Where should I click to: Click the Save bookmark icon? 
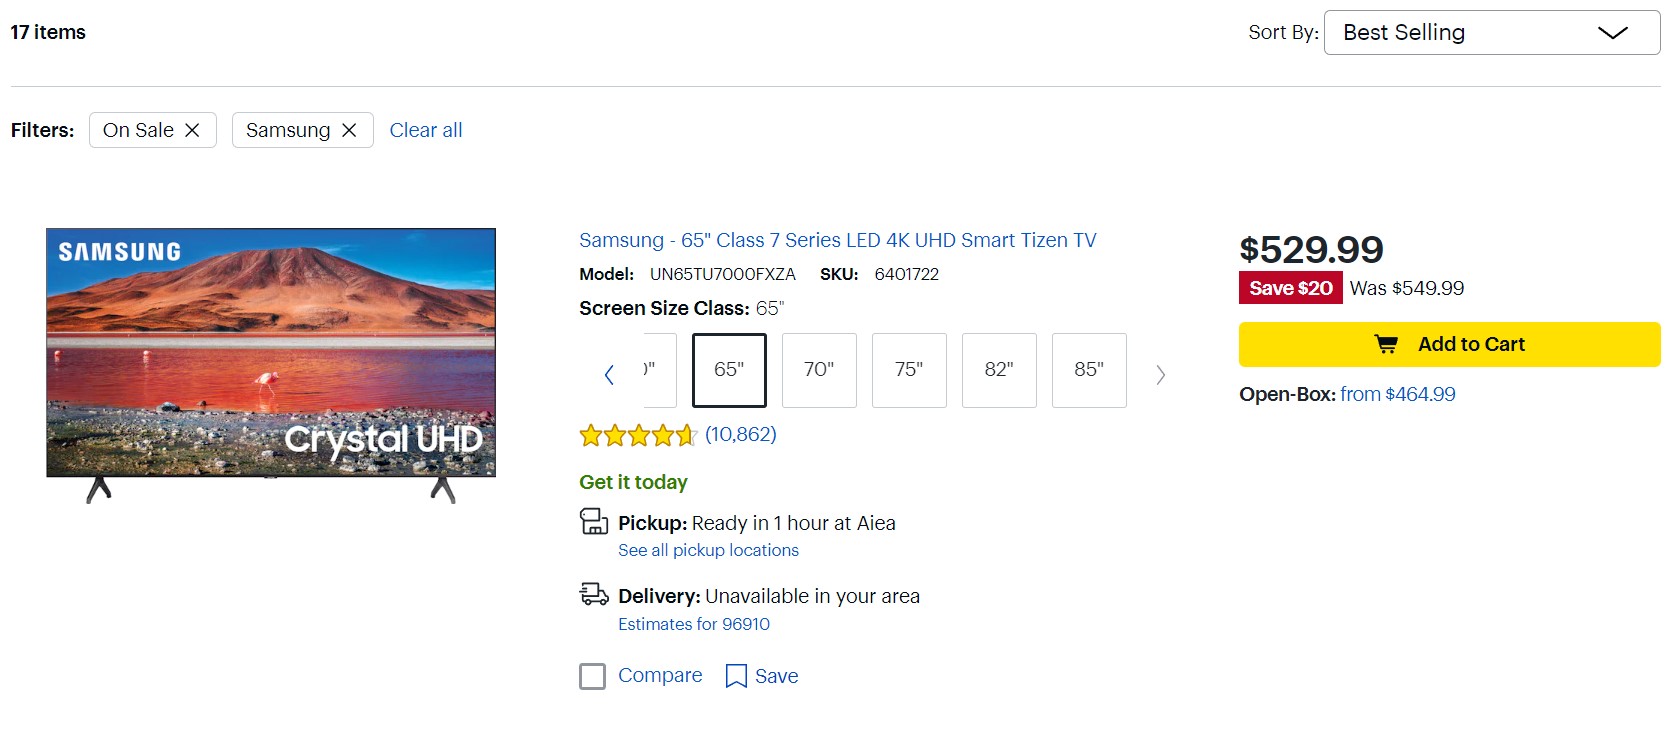736,676
